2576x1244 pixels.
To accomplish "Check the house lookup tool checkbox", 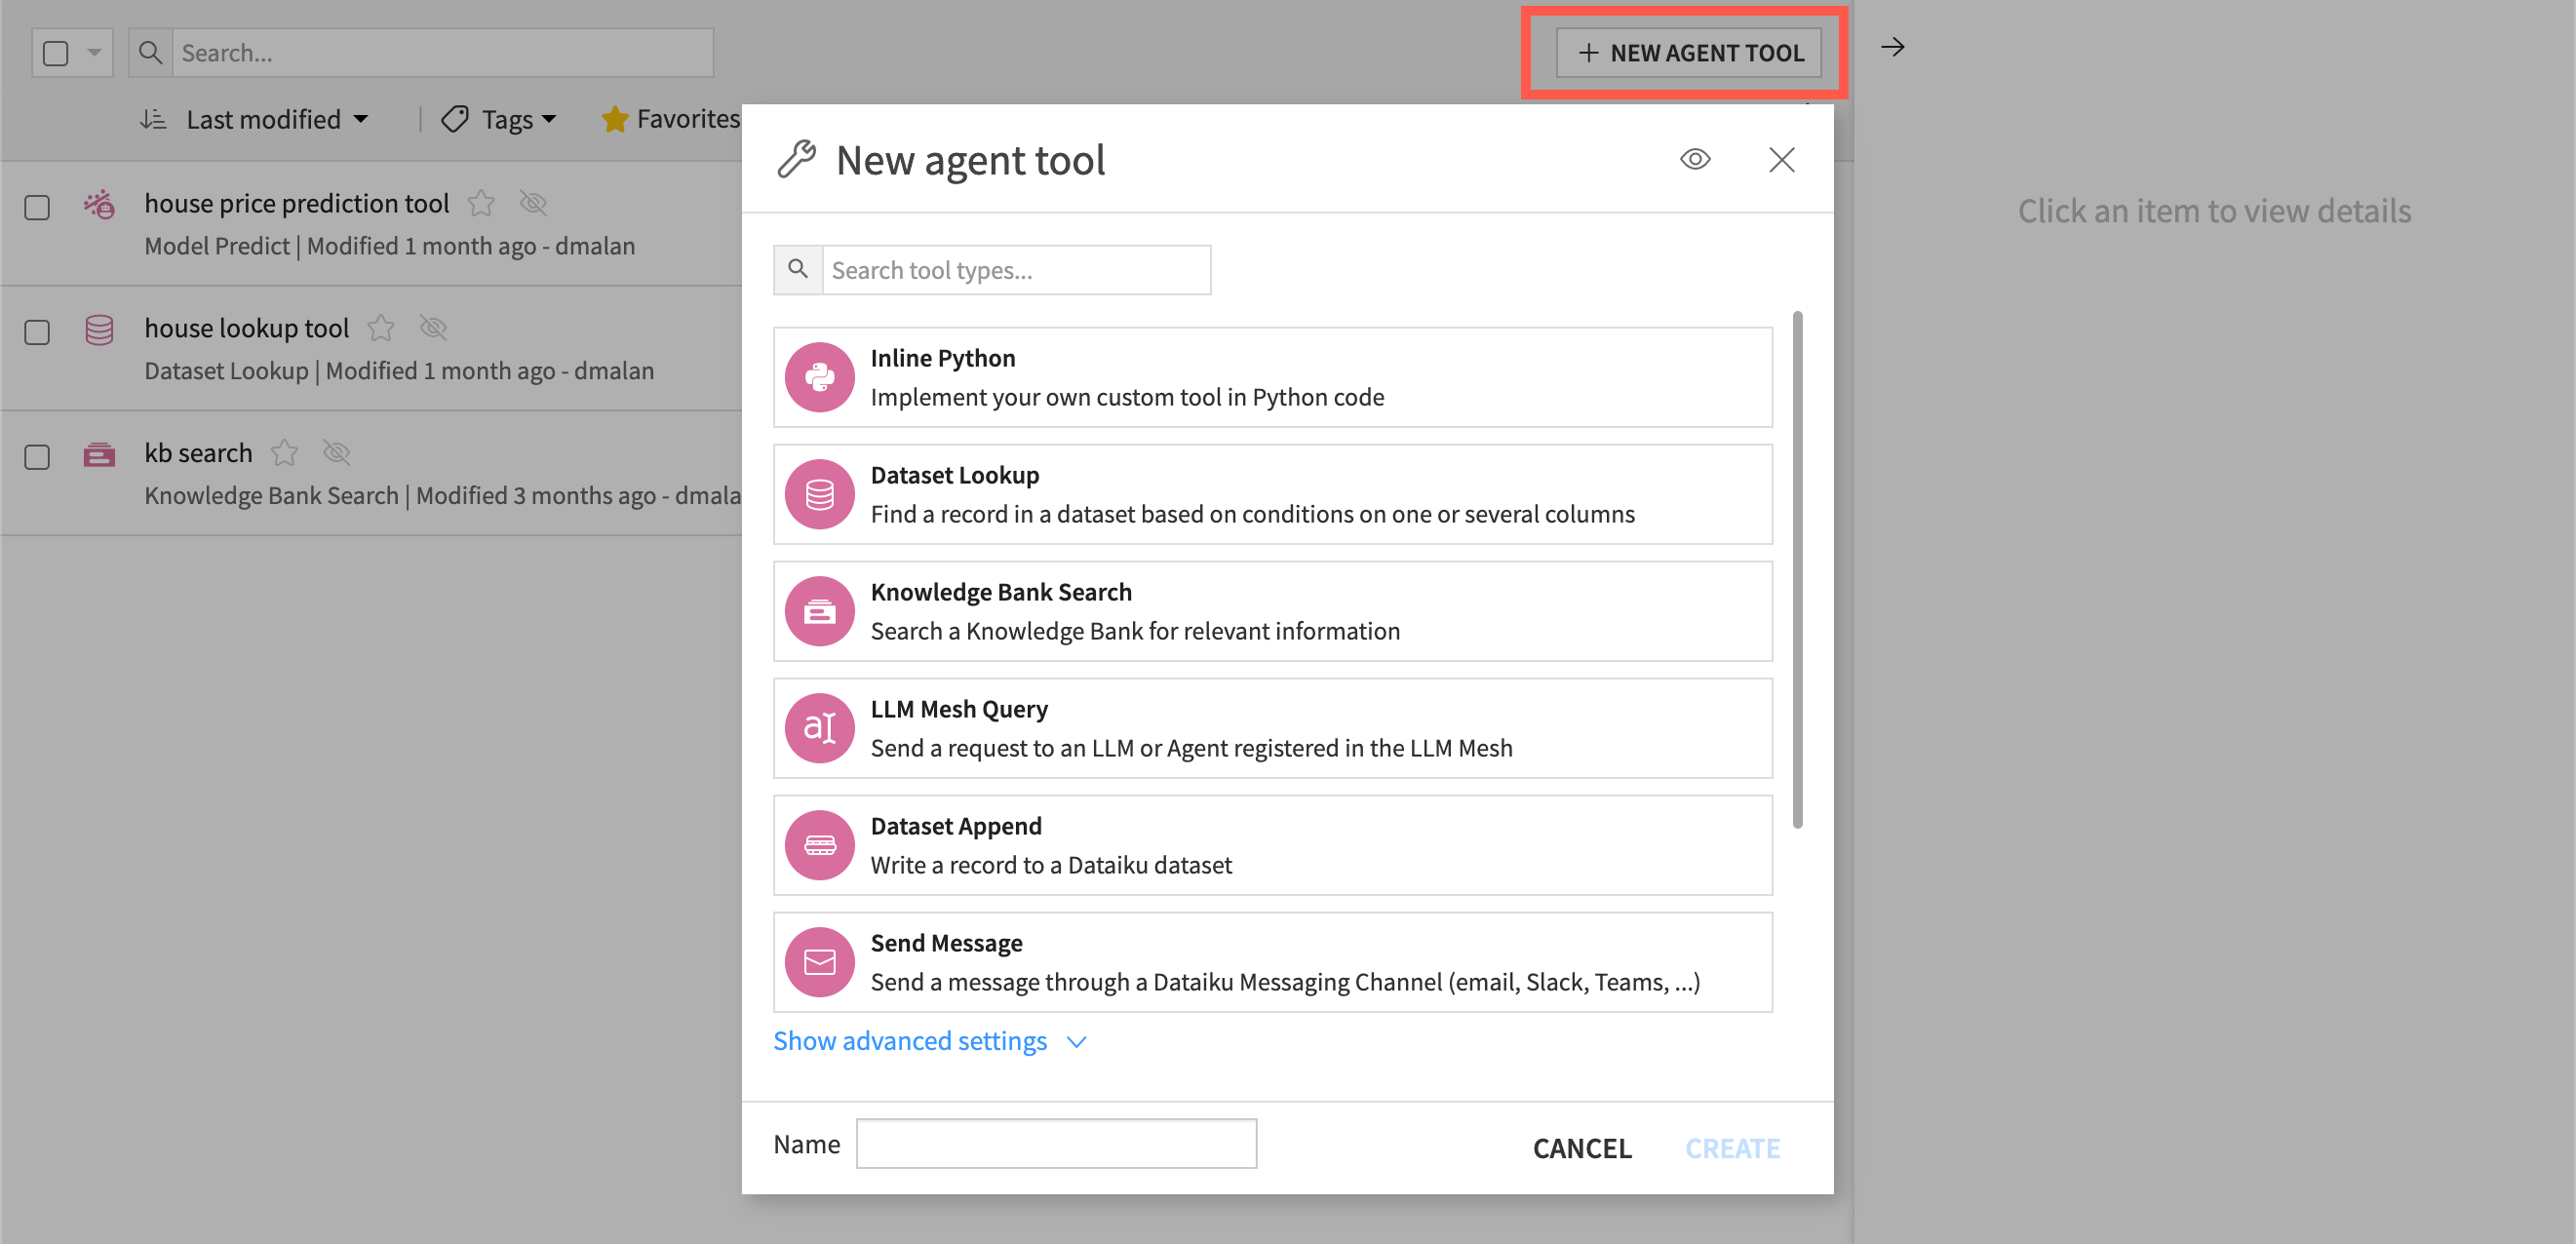I will pos(37,332).
